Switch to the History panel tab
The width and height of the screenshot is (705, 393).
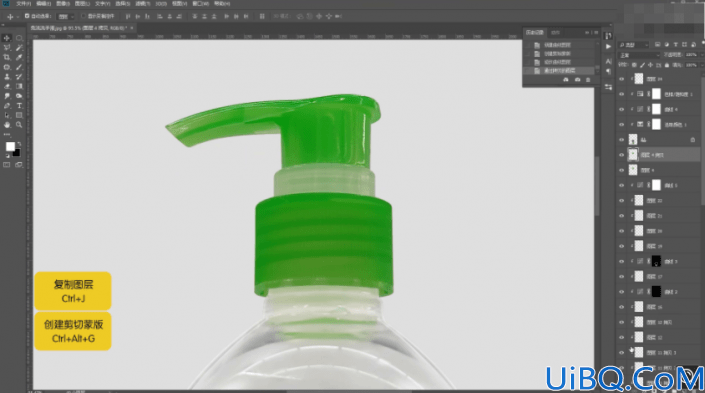click(535, 32)
